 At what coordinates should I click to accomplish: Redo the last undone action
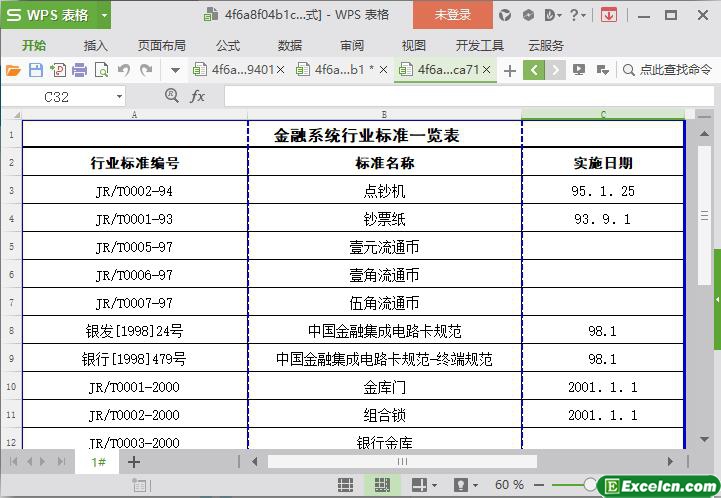coord(146,70)
